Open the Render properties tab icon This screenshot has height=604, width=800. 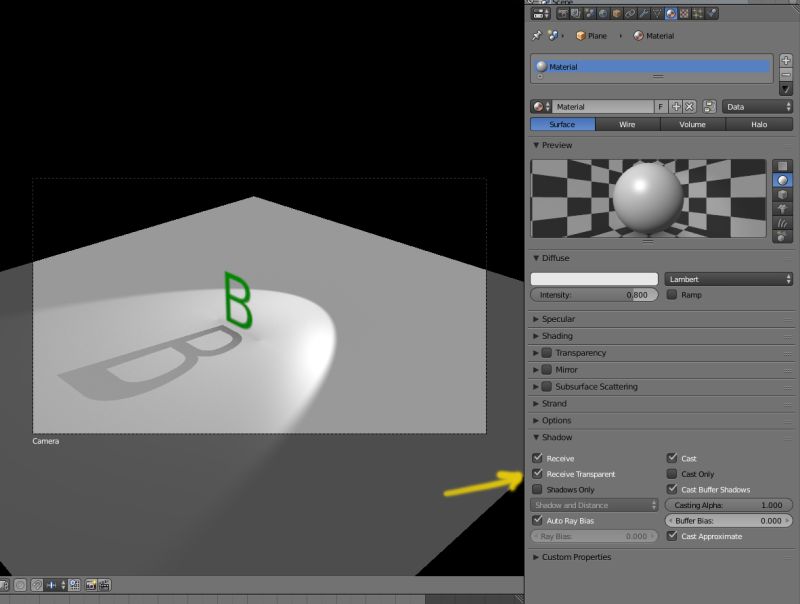click(x=562, y=14)
